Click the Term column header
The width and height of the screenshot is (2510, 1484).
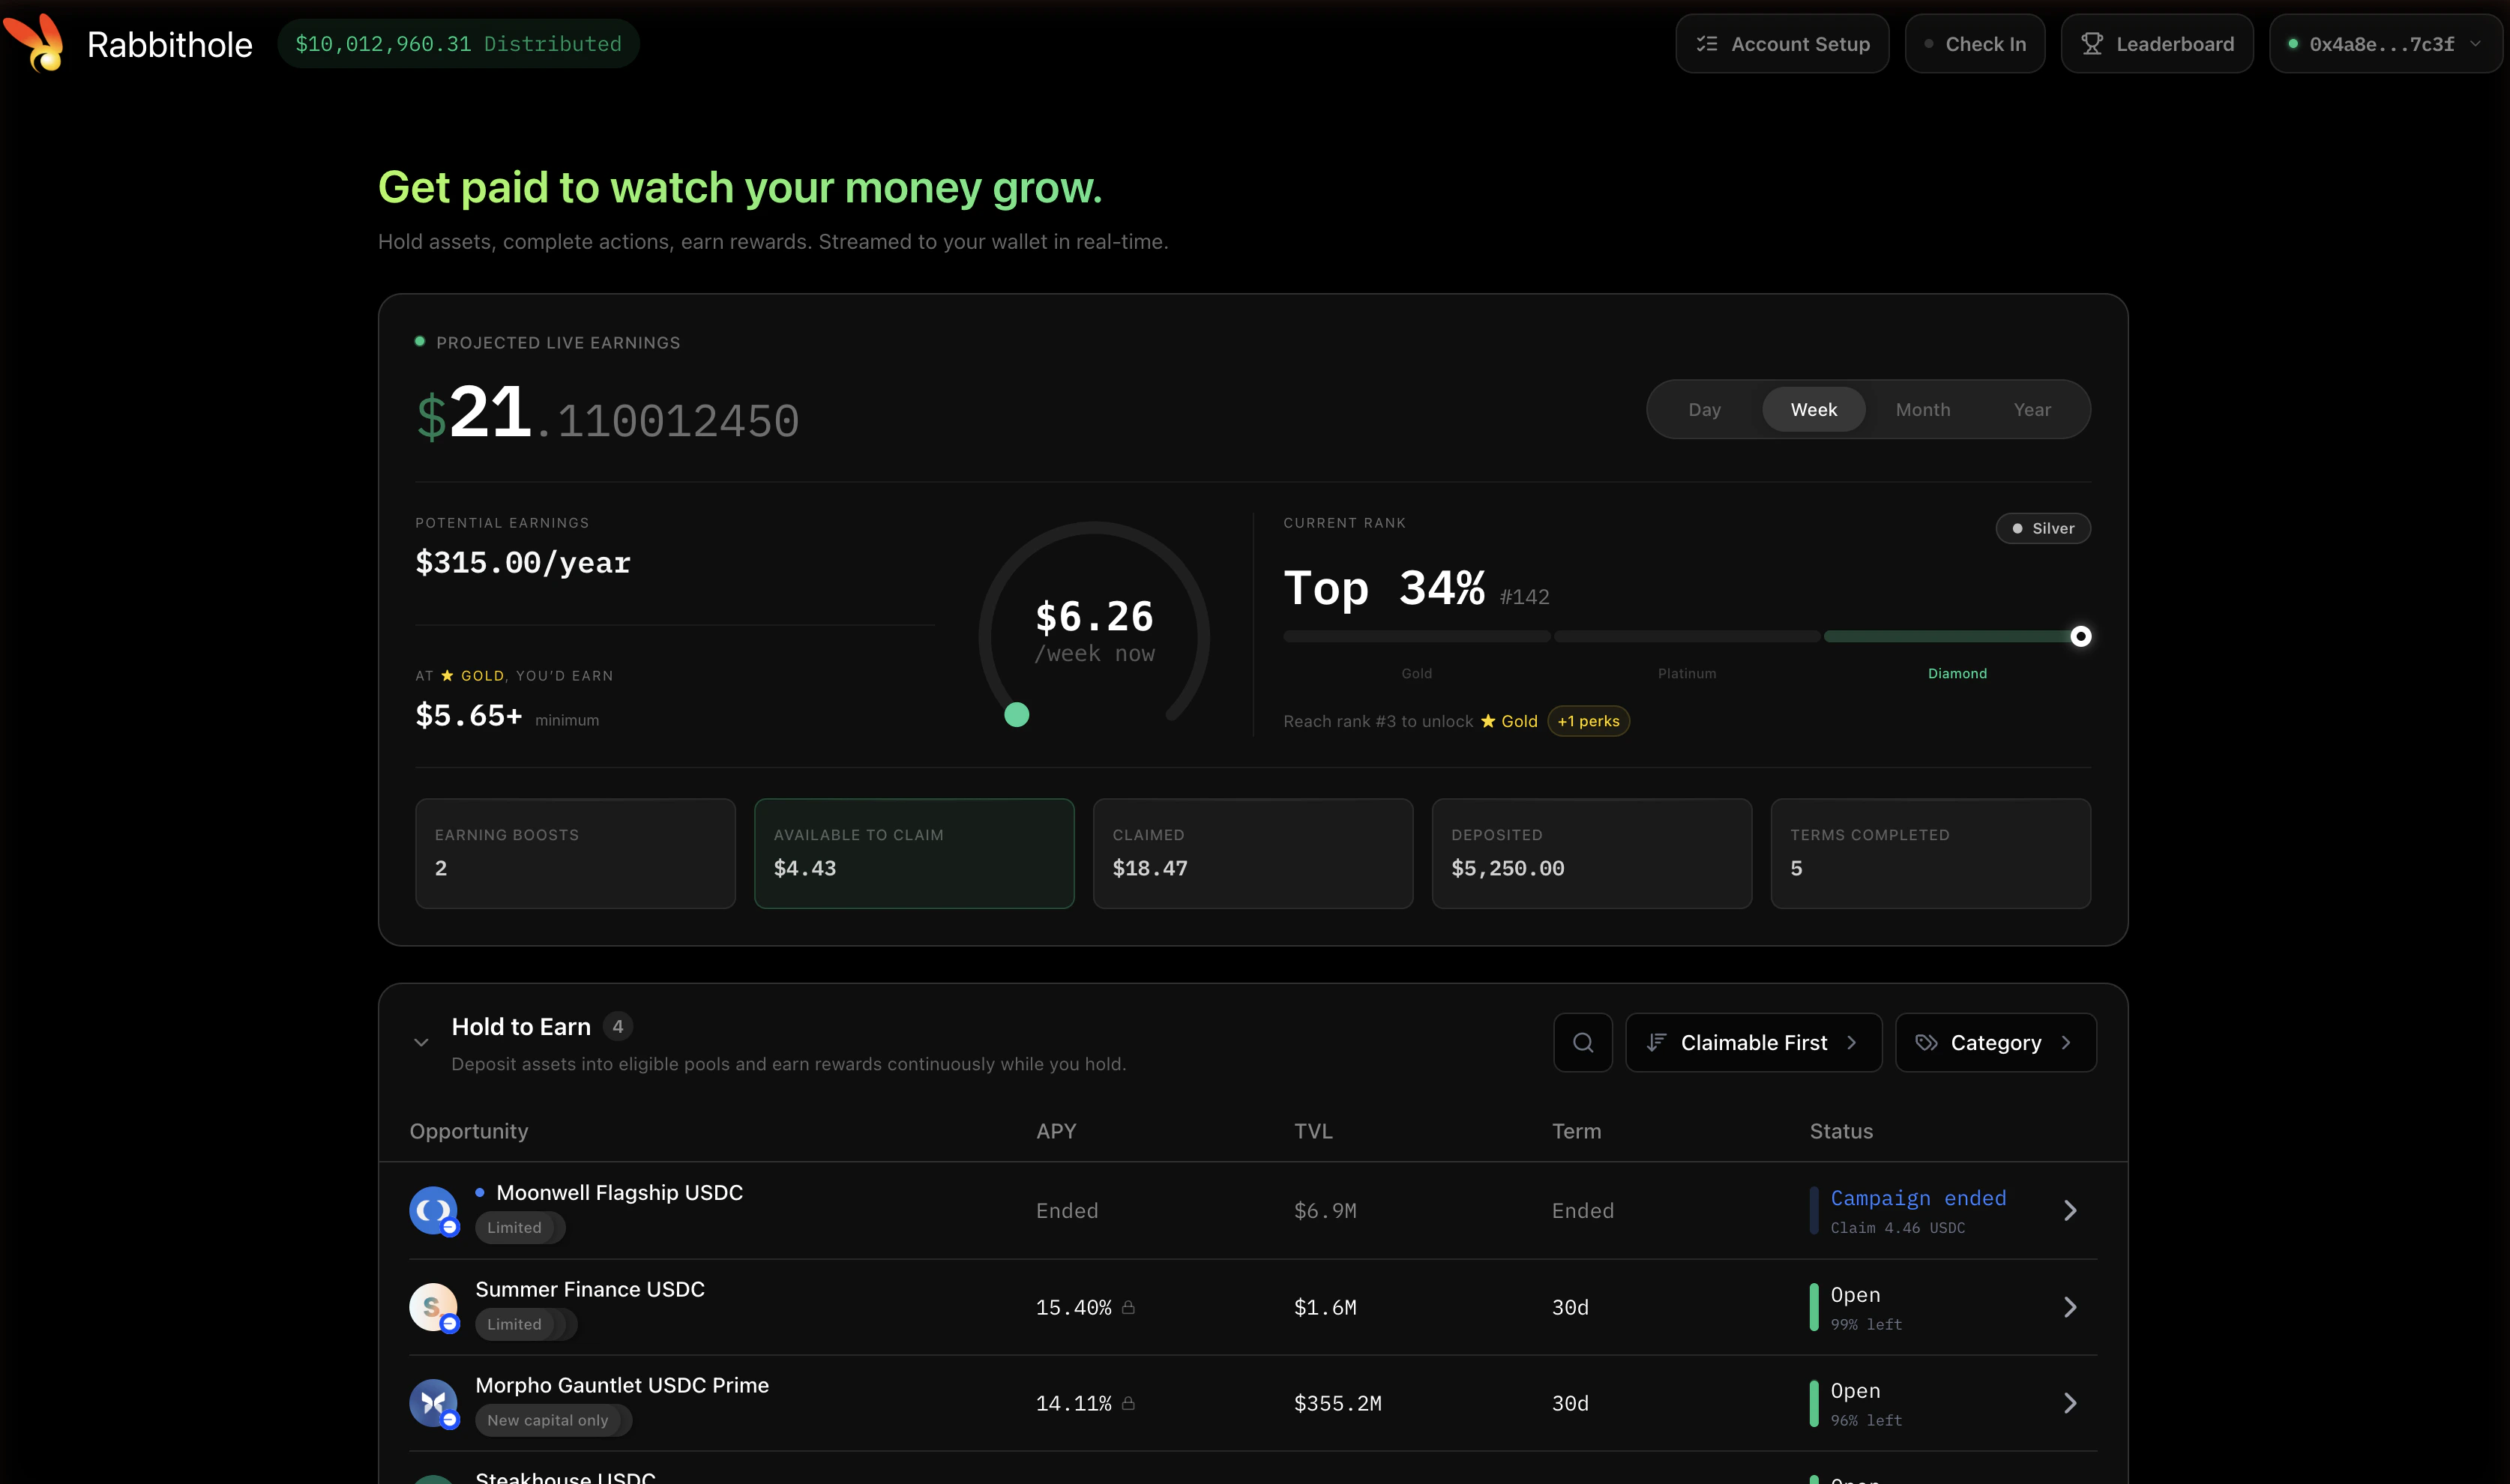[x=1576, y=1131]
